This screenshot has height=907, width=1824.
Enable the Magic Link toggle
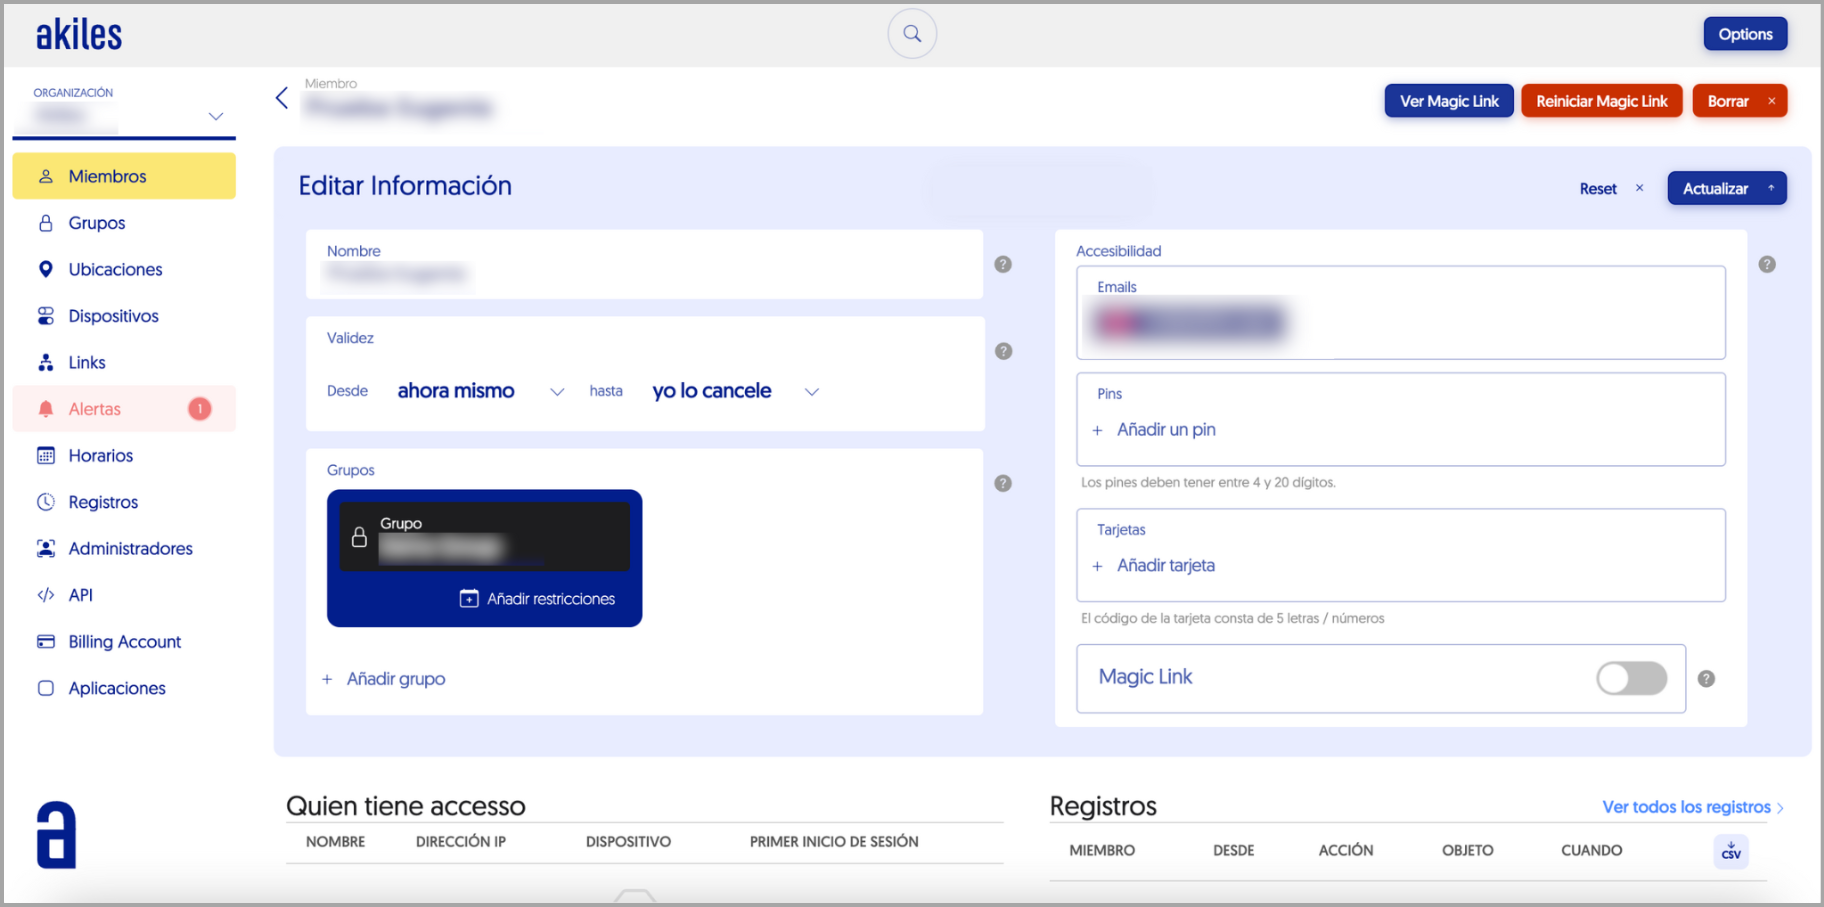[x=1630, y=678]
